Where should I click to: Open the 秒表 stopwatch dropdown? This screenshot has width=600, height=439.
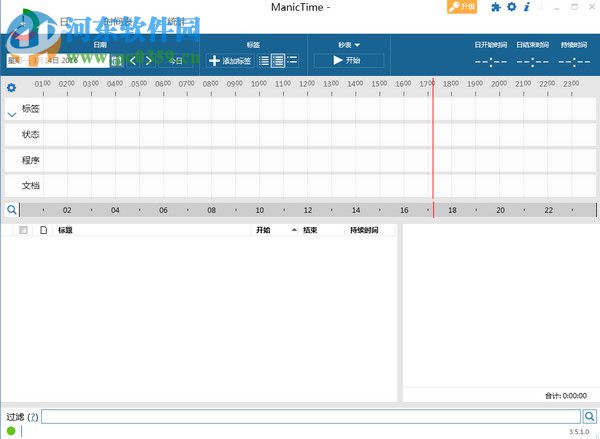pos(349,45)
